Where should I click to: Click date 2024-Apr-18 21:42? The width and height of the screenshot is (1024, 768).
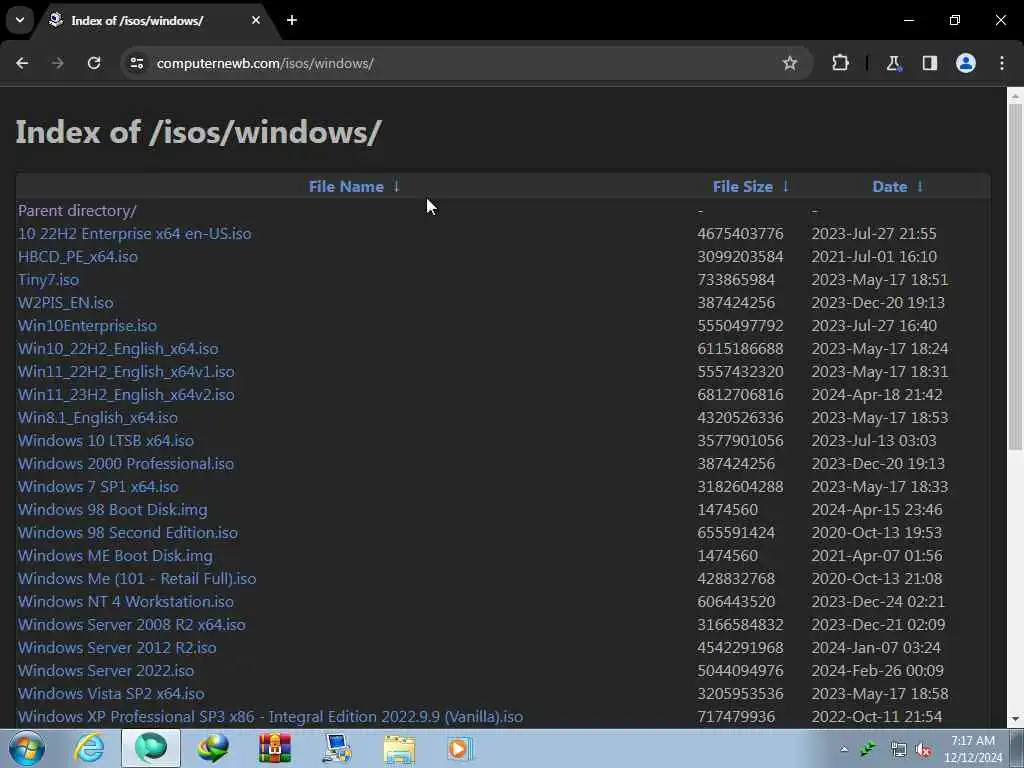coord(877,394)
